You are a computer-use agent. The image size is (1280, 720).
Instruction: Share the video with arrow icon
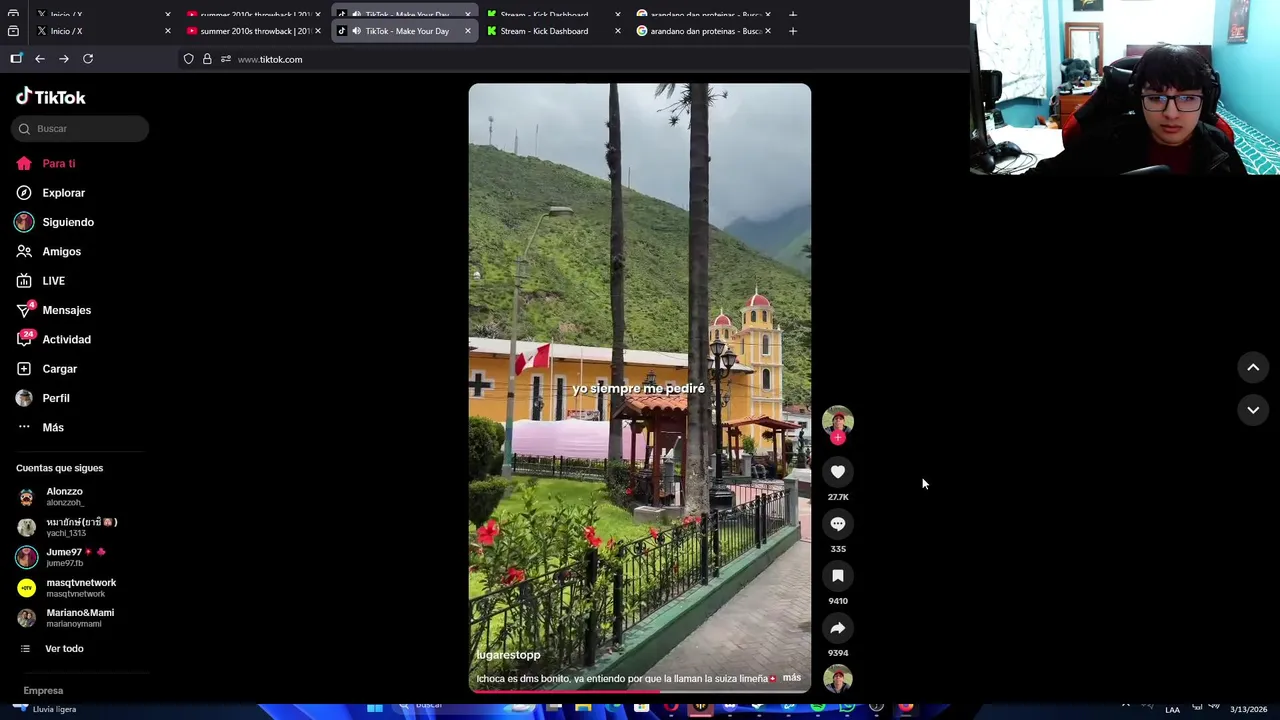(838, 628)
